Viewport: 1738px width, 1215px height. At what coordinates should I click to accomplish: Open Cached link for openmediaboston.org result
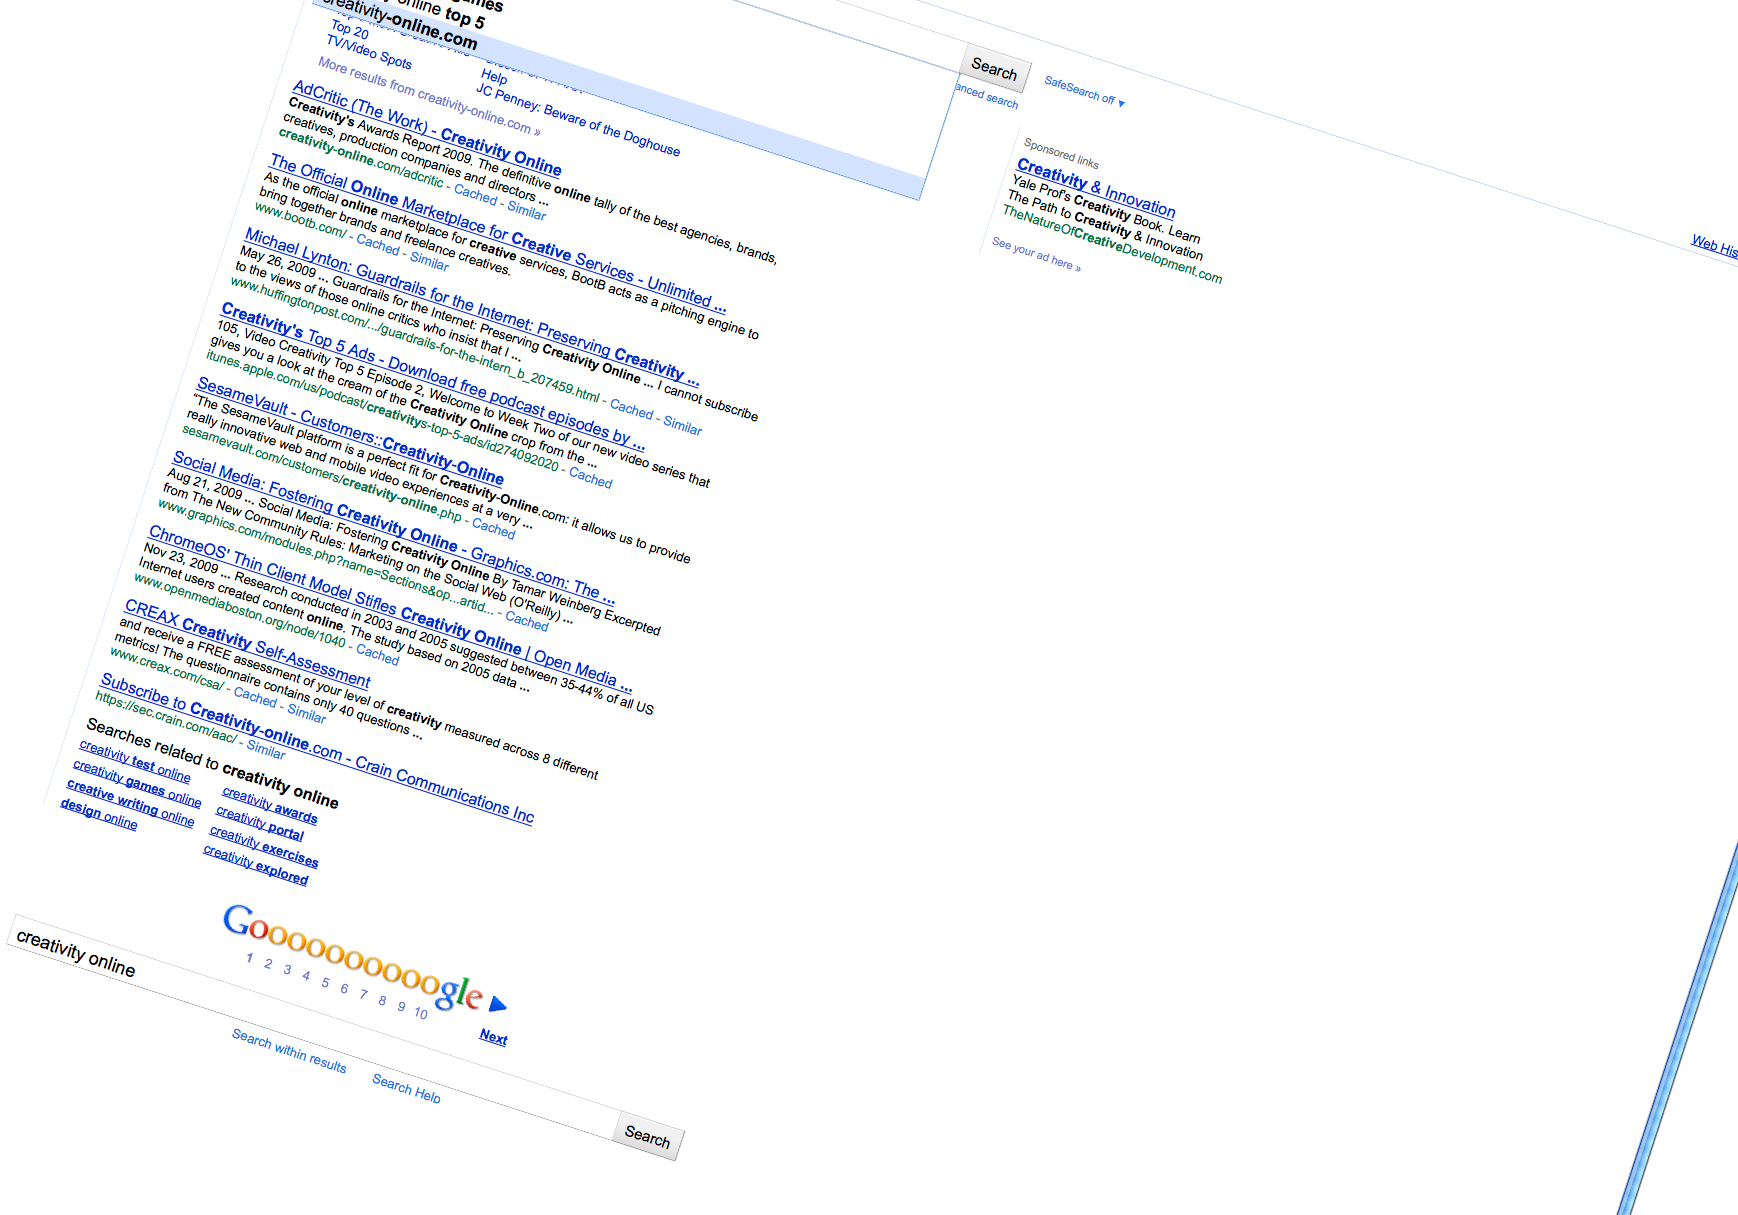(x=378, y=653)
